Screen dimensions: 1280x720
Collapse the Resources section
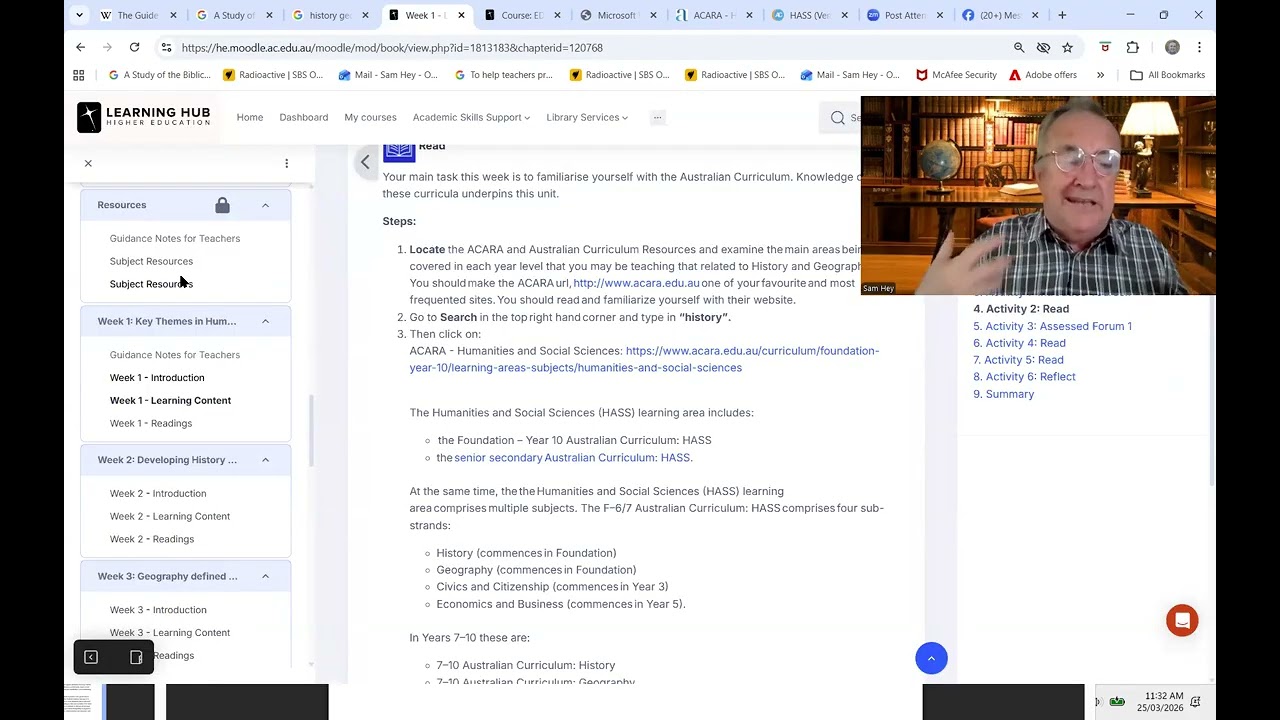265,205
